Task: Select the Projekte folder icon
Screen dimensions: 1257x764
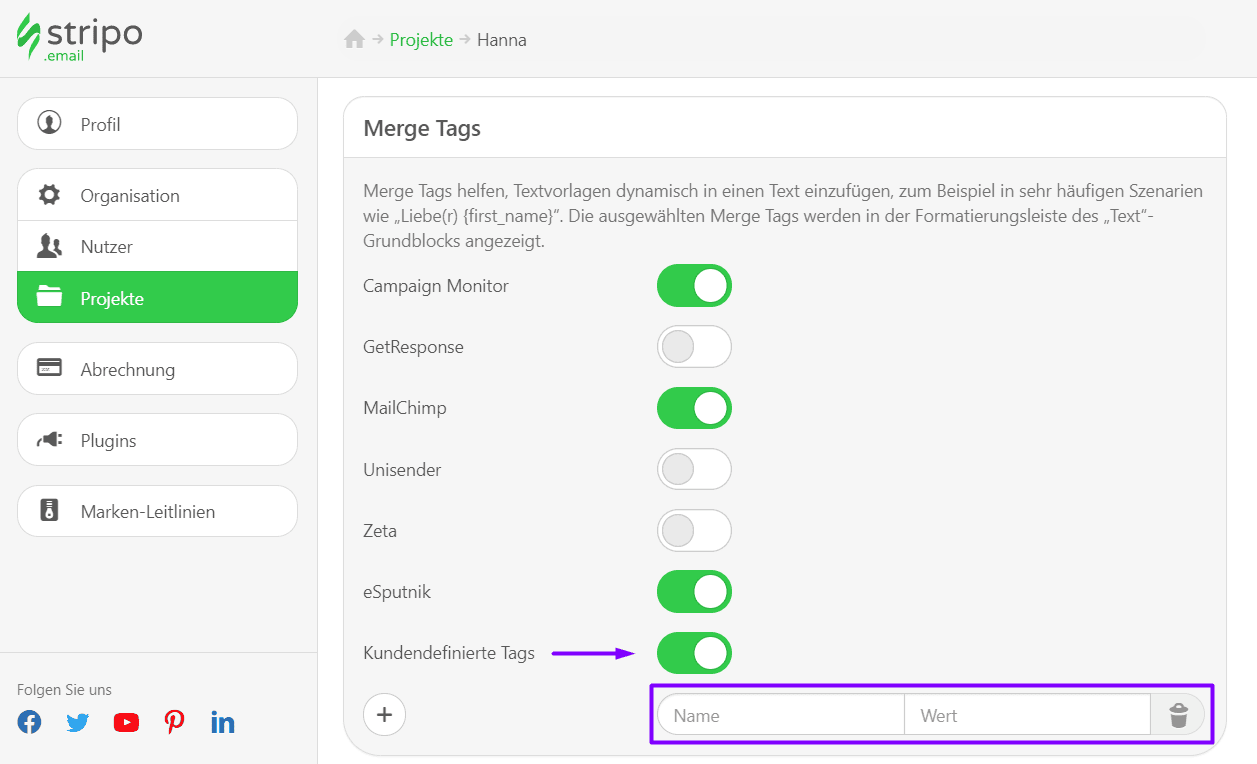Action: click(x=51, y=297)
